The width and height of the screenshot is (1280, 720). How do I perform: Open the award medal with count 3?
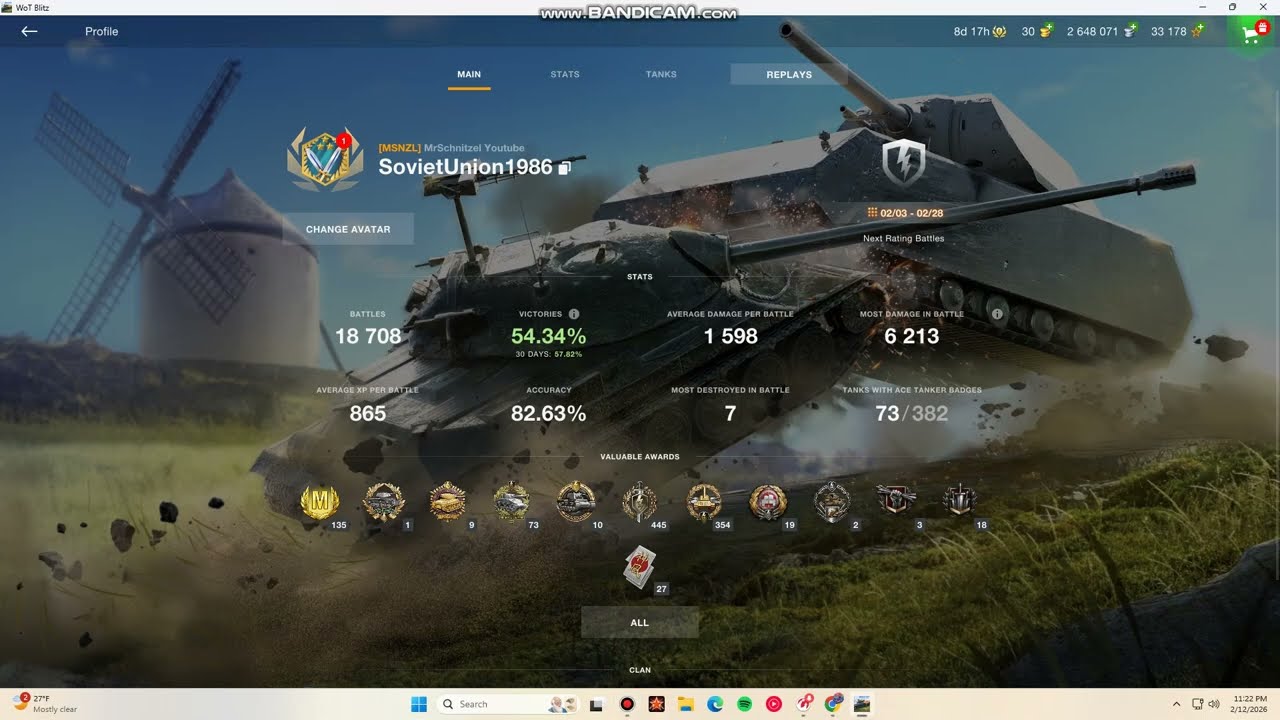[896, 500]
